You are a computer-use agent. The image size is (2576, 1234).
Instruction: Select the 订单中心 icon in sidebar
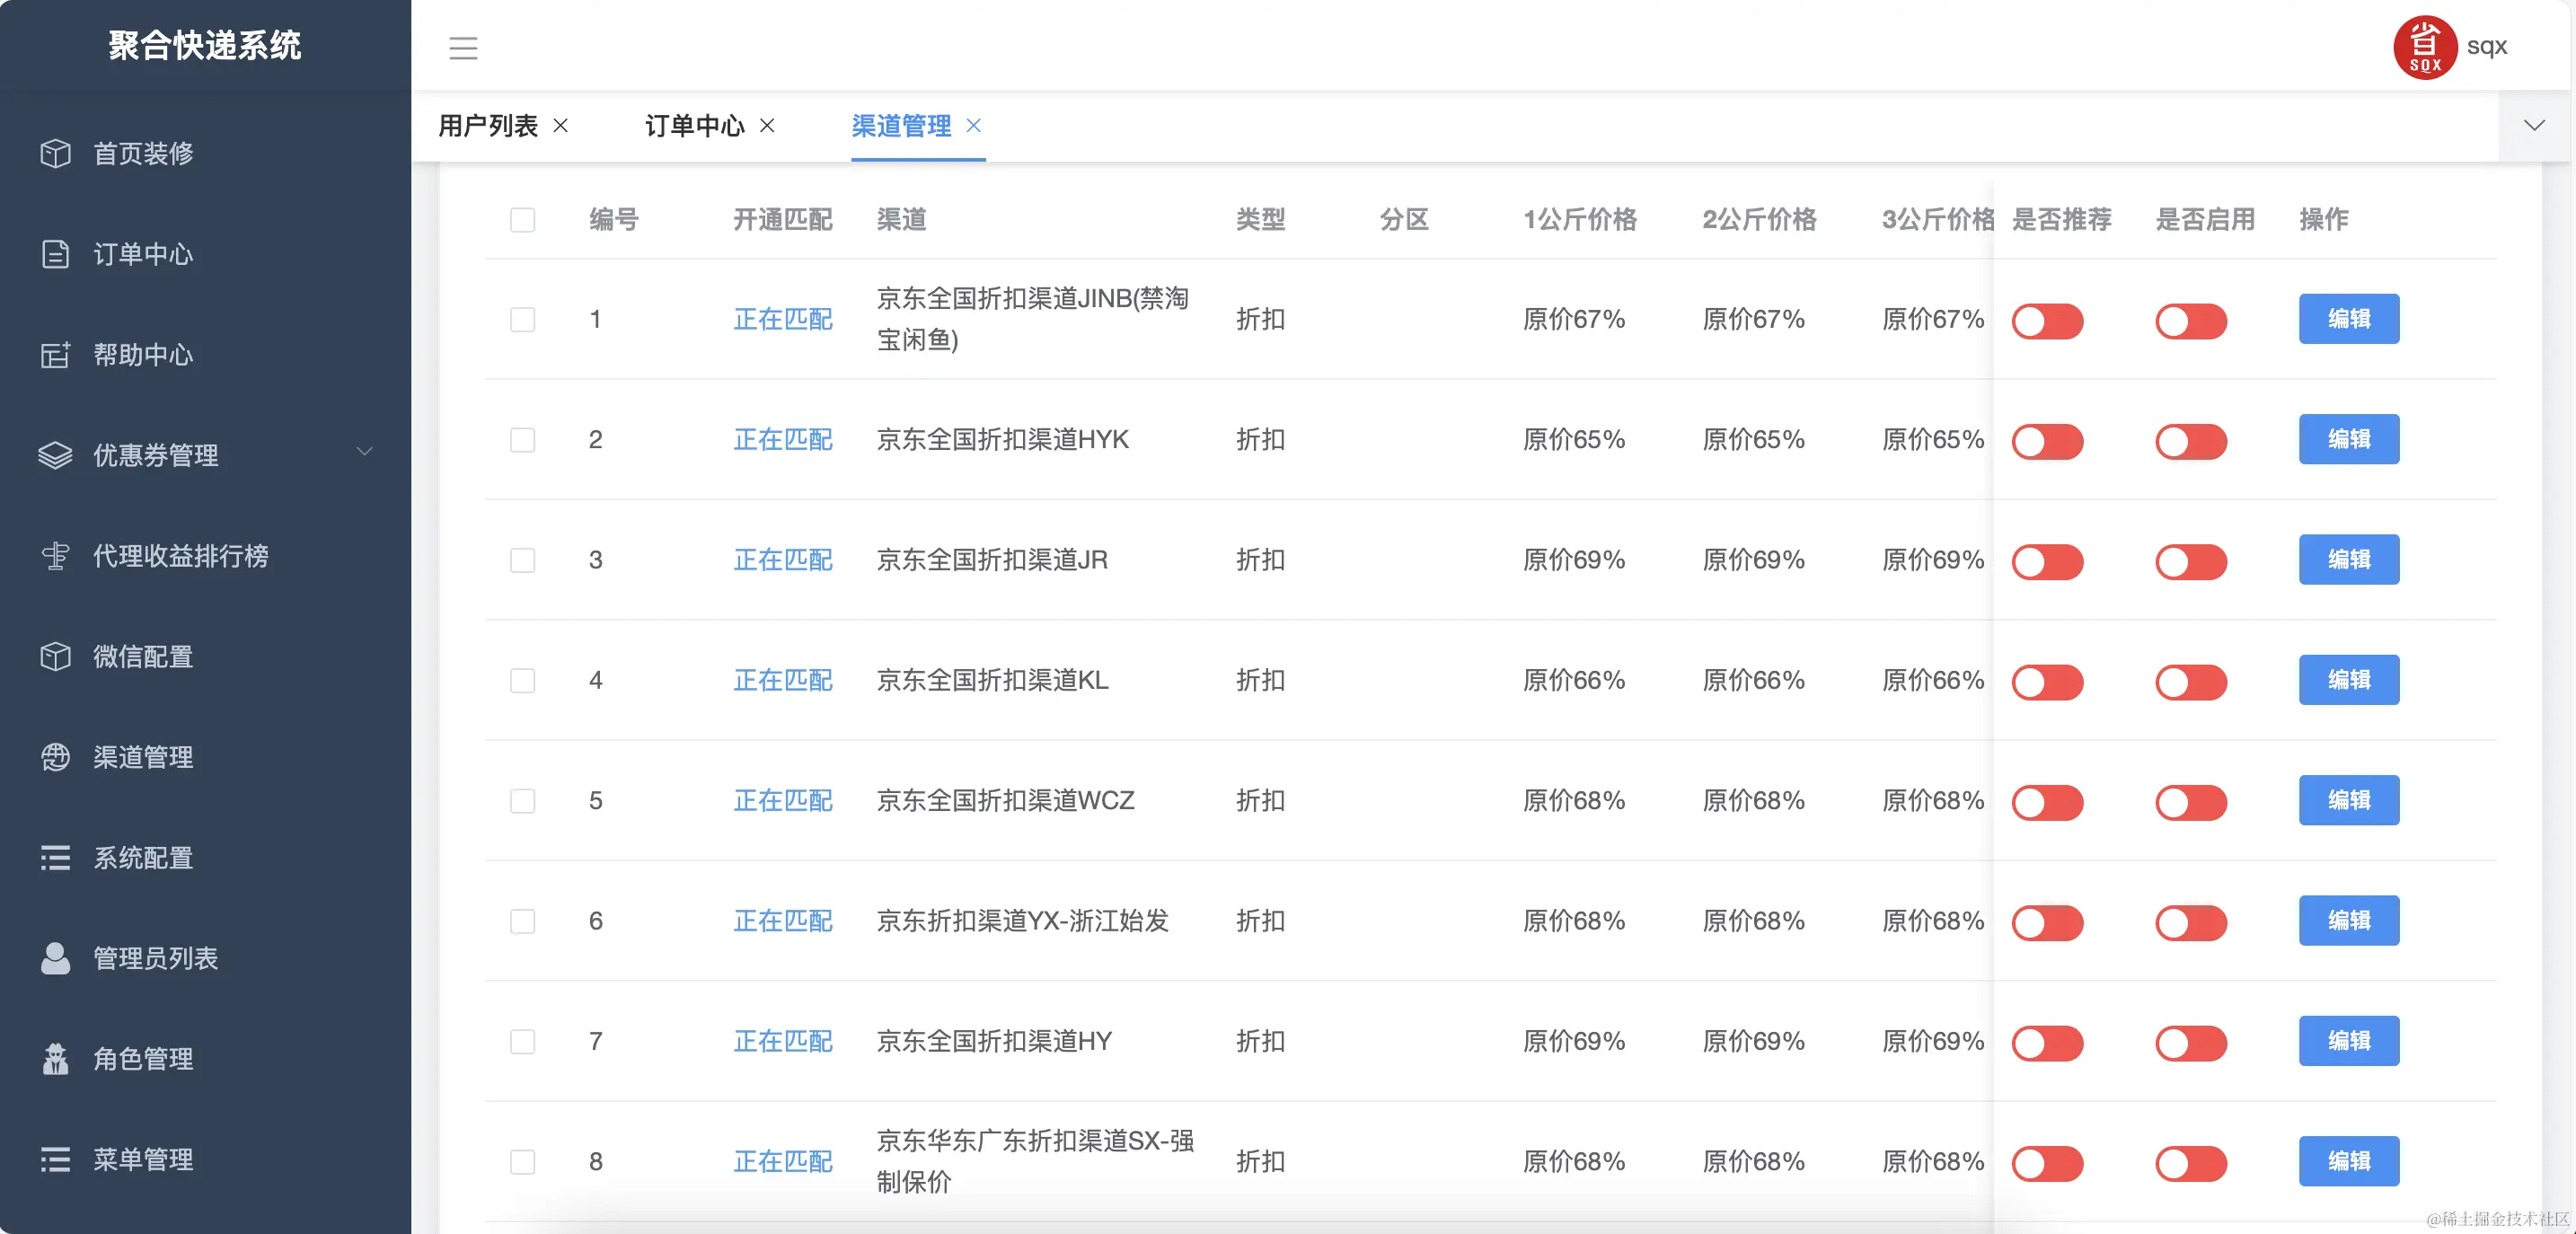click(x=55, y=254)
